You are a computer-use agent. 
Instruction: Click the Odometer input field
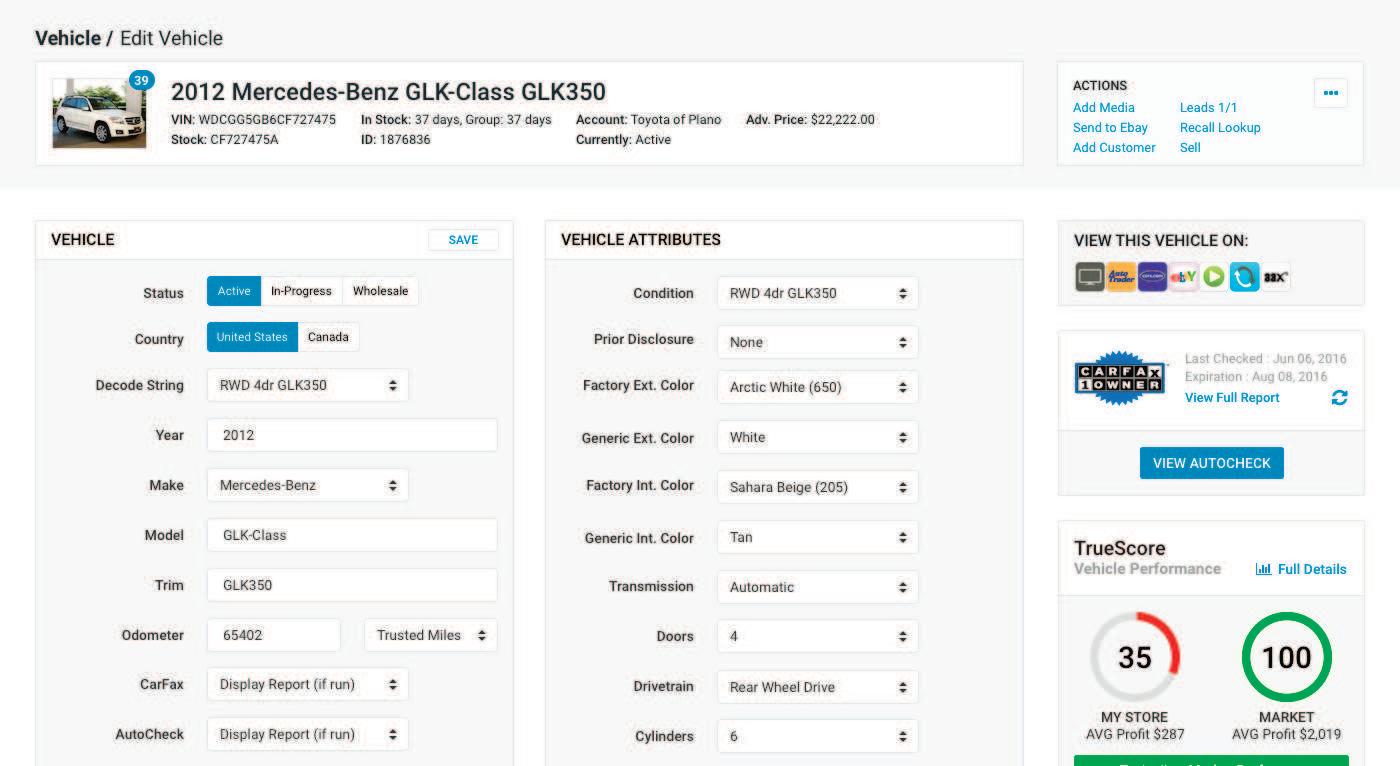(x=274, y=635)
